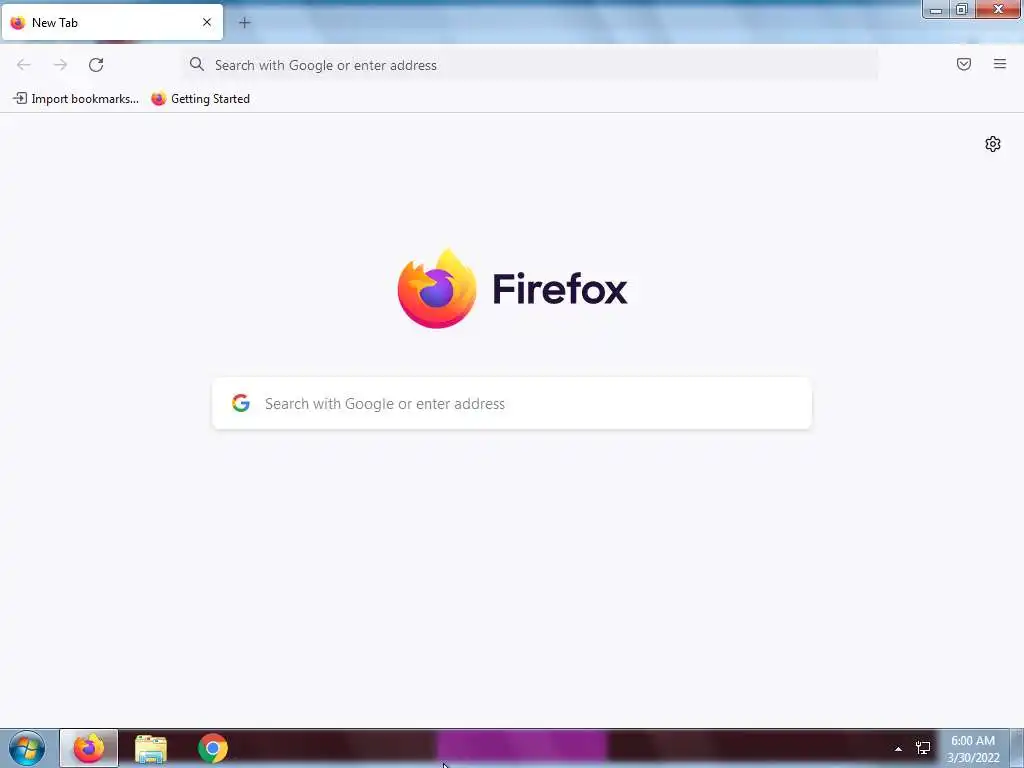Open File Explorer from taskbar
Viewport: 1024px width, 768px height.
pyautogui.click(x=151, y=748)
